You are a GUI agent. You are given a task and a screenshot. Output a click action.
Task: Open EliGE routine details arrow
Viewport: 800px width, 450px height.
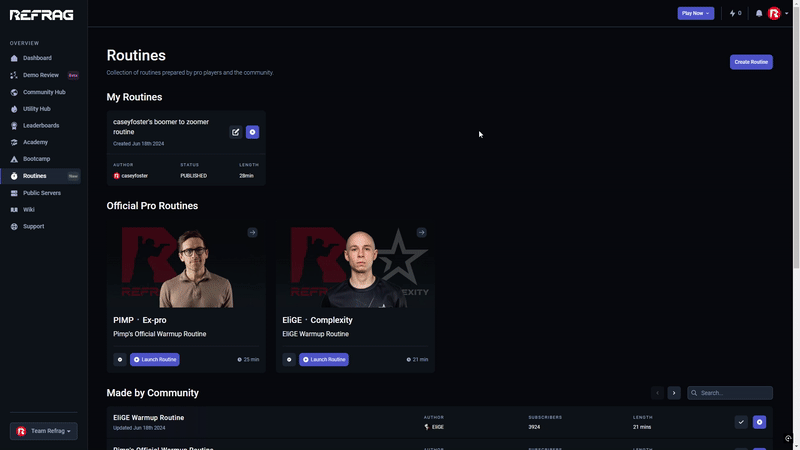coord(421,233)
